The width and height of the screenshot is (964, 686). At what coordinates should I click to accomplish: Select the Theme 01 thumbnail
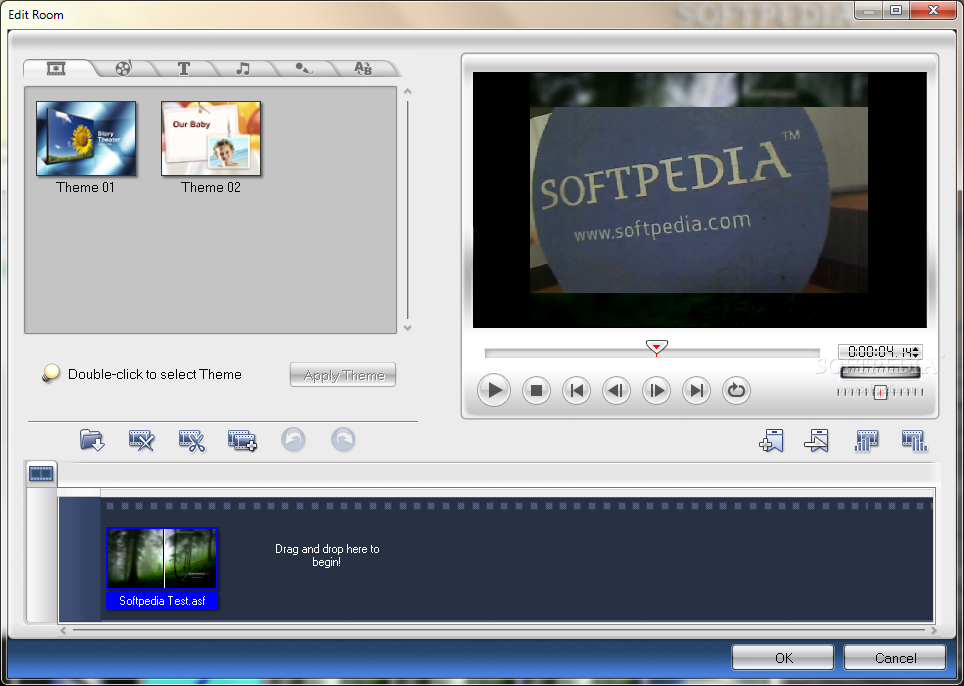tap(86, 138)
